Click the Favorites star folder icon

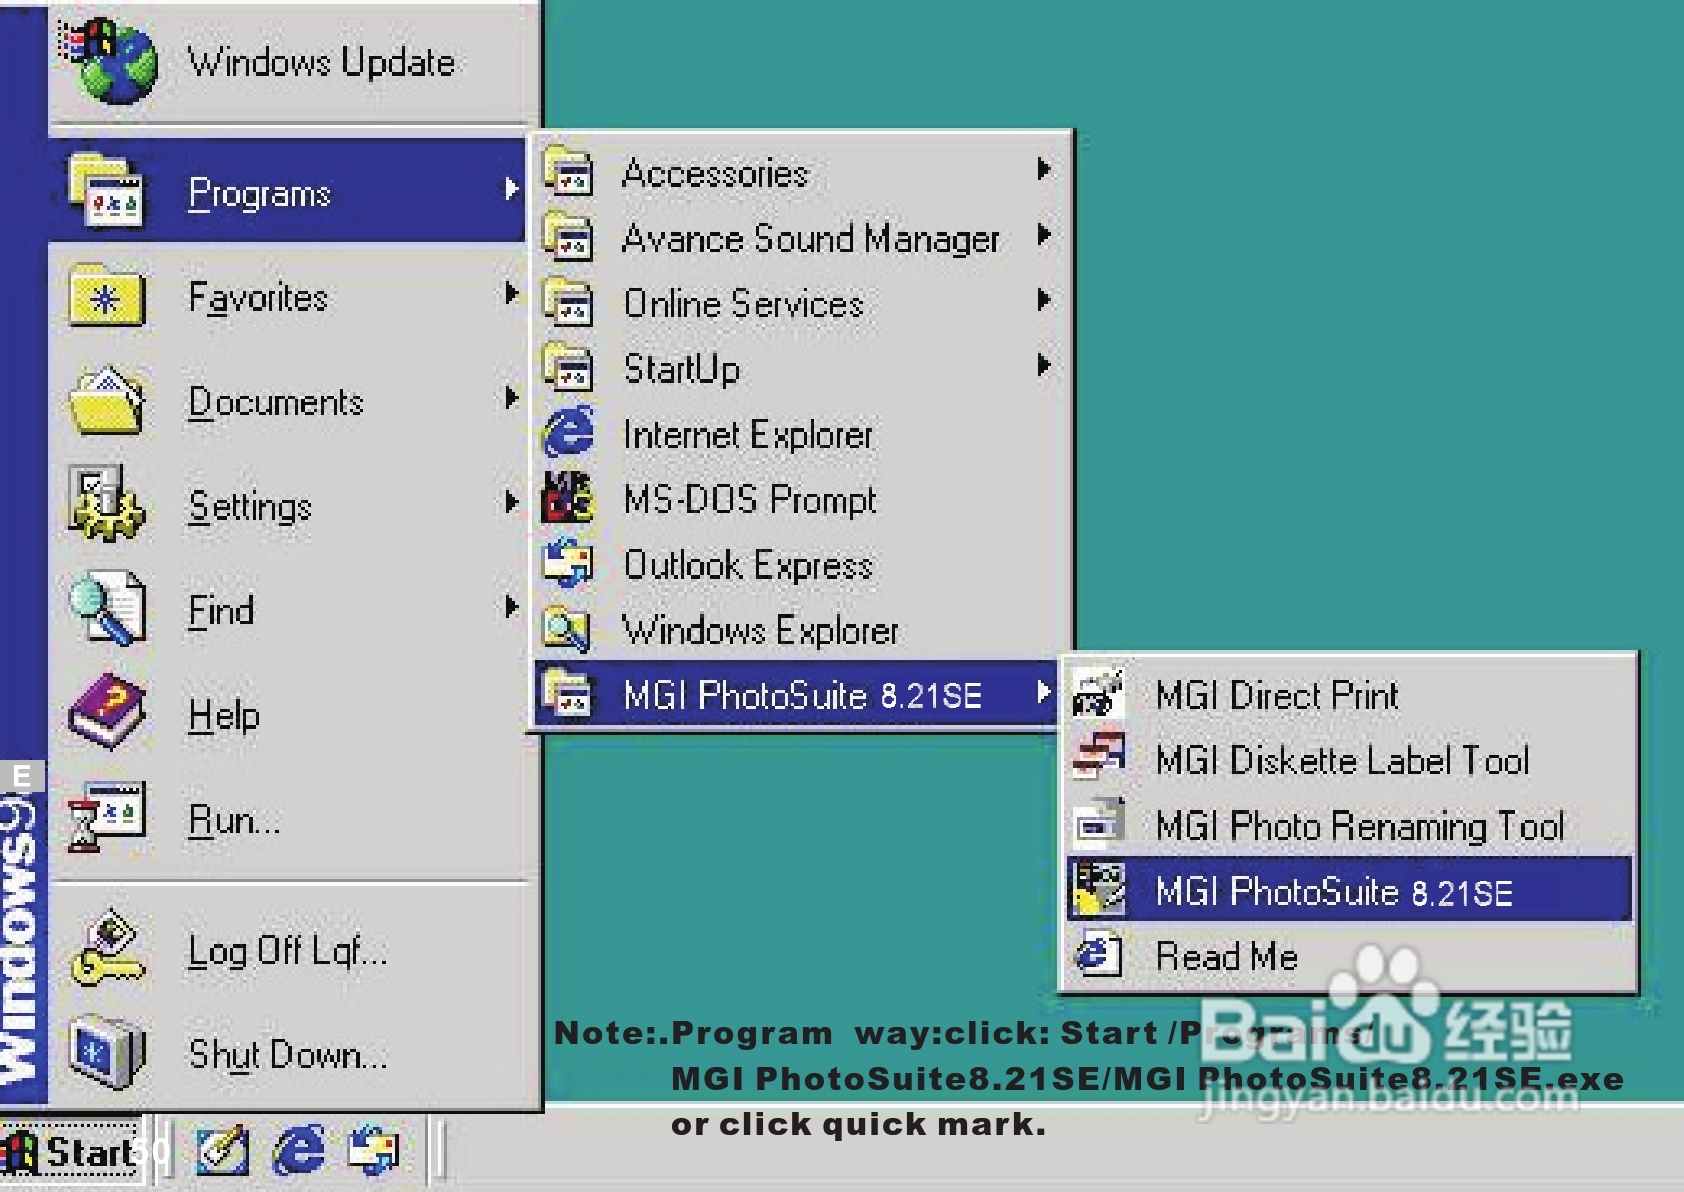[x=107, y=296]
